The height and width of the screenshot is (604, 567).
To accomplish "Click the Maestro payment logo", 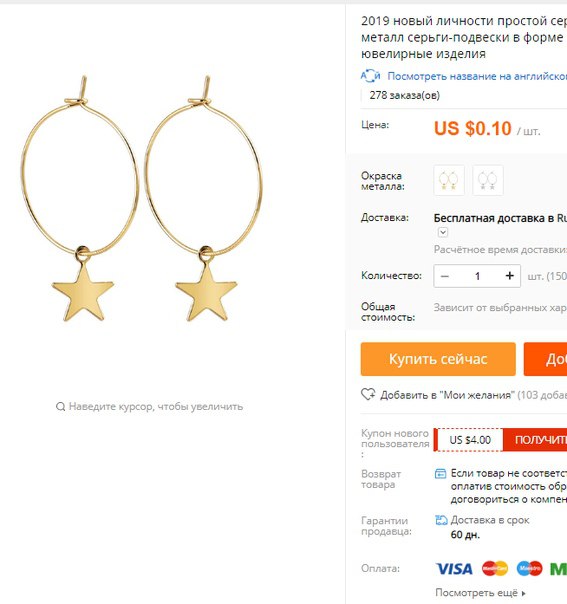I will coord(529,569).
